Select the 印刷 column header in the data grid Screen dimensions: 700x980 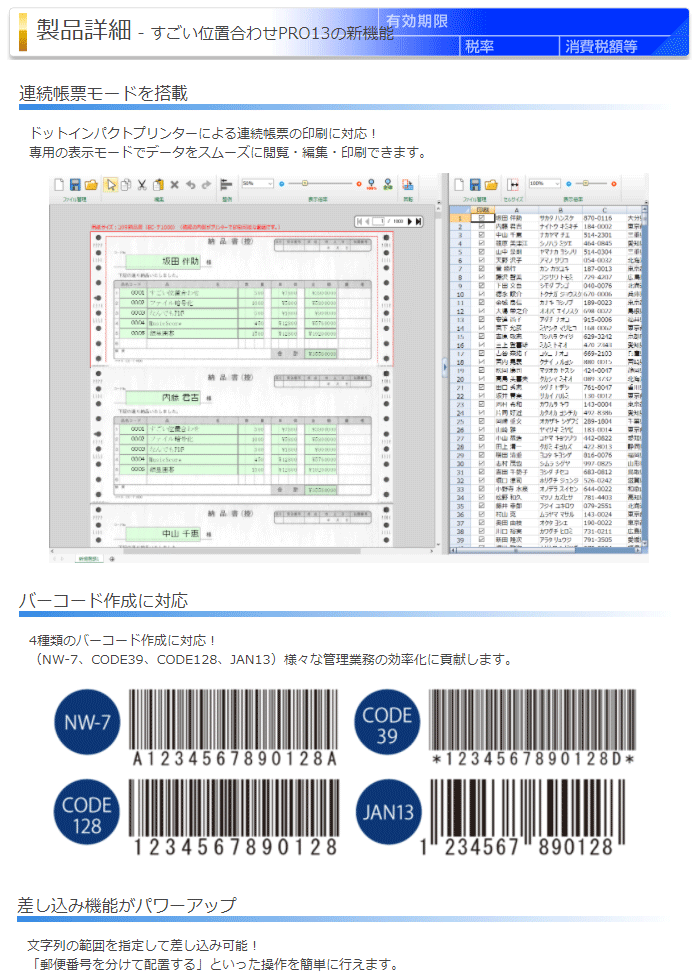(482, 211)
